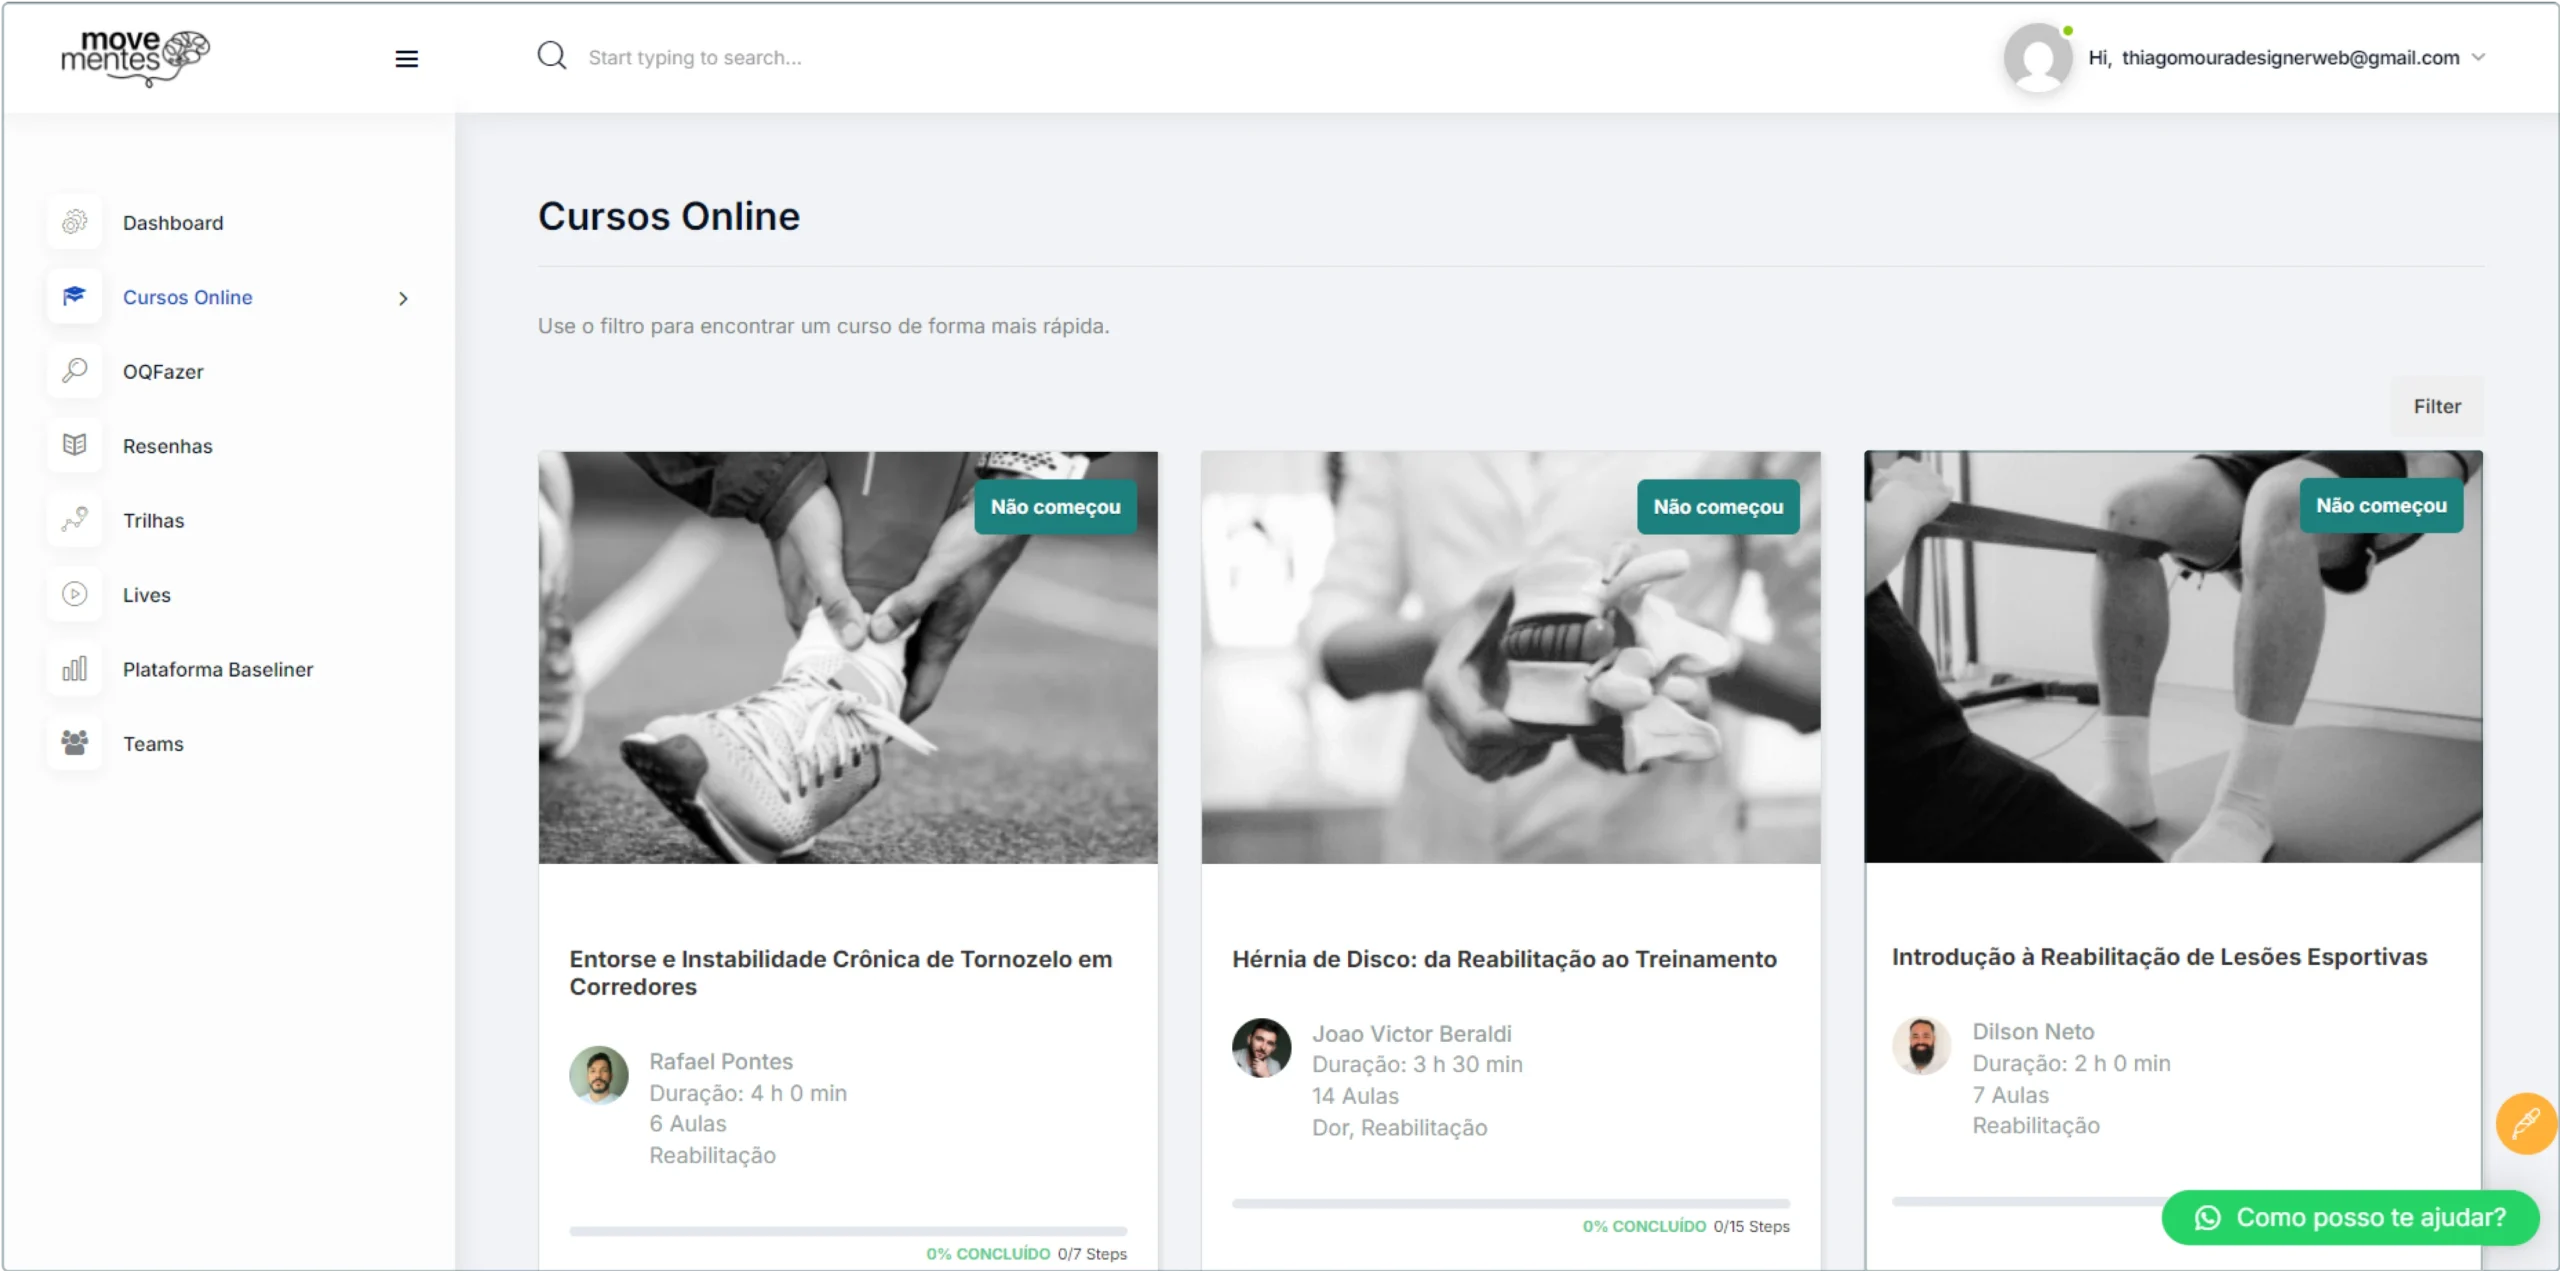Click Não começou badge on Hérnia de Disco course
Image resolution: width=2560 pixels, height=1271 pixels.
click(1718, 506)
